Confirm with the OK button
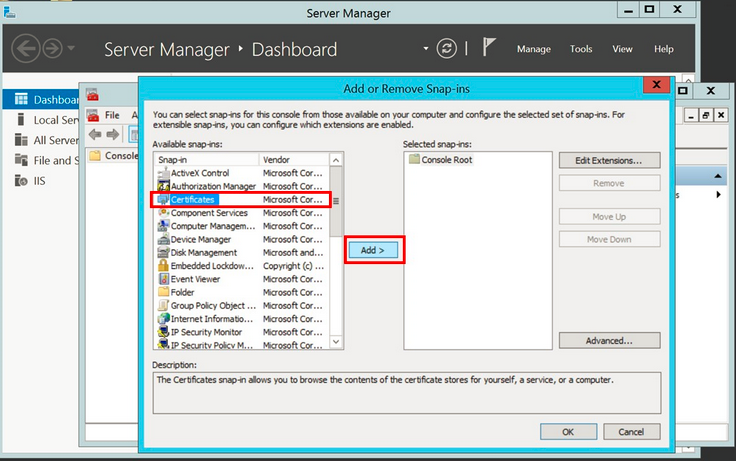 click(x=568, y=432)
